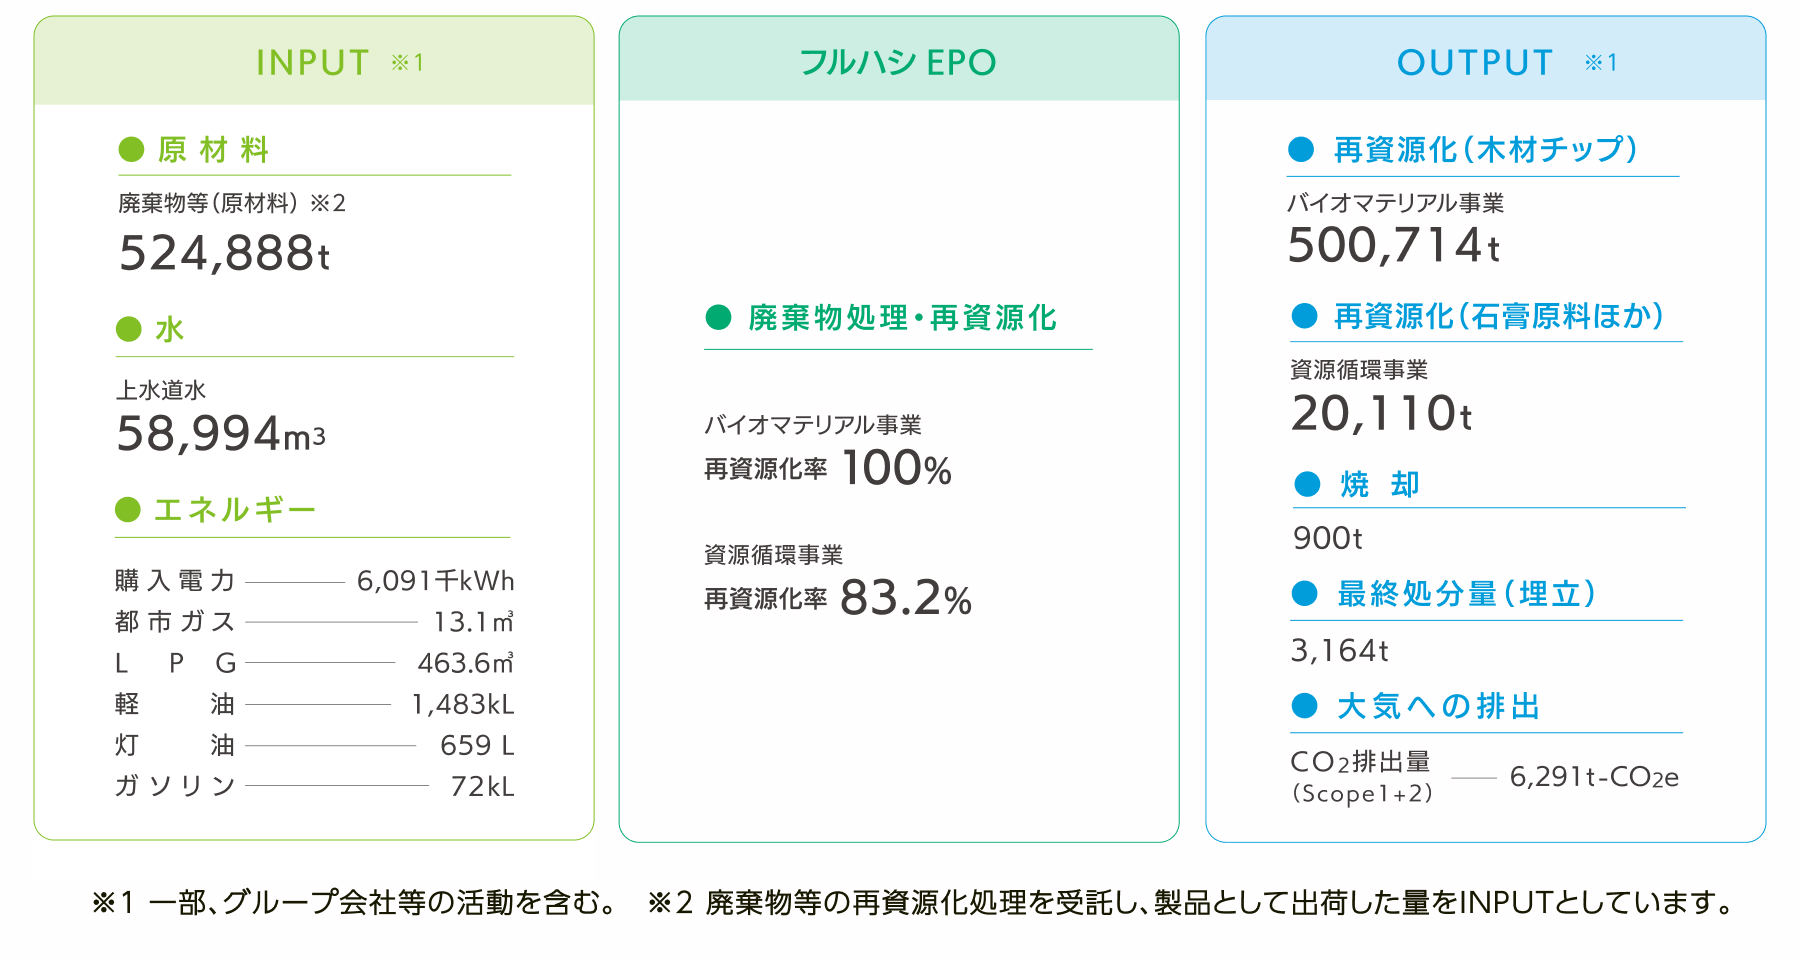Screen dimensions: 1800x960
Task: Click the bullet beside 廃棄物処理・再資源化
Action: click(x=718, y=318)
